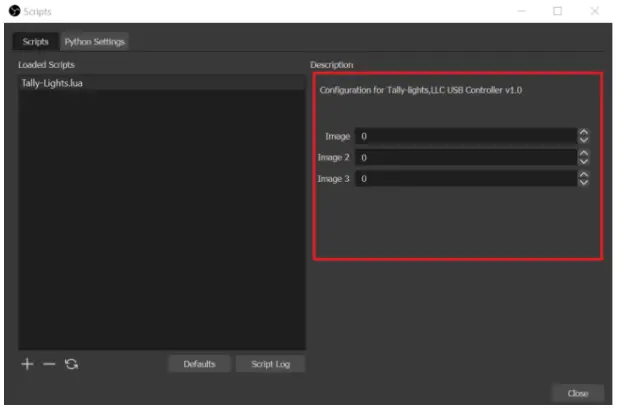Image resolution: width=628 pixels, height=408 pixels.
Task: Click the Description label
Action: [x=332, y=65]
